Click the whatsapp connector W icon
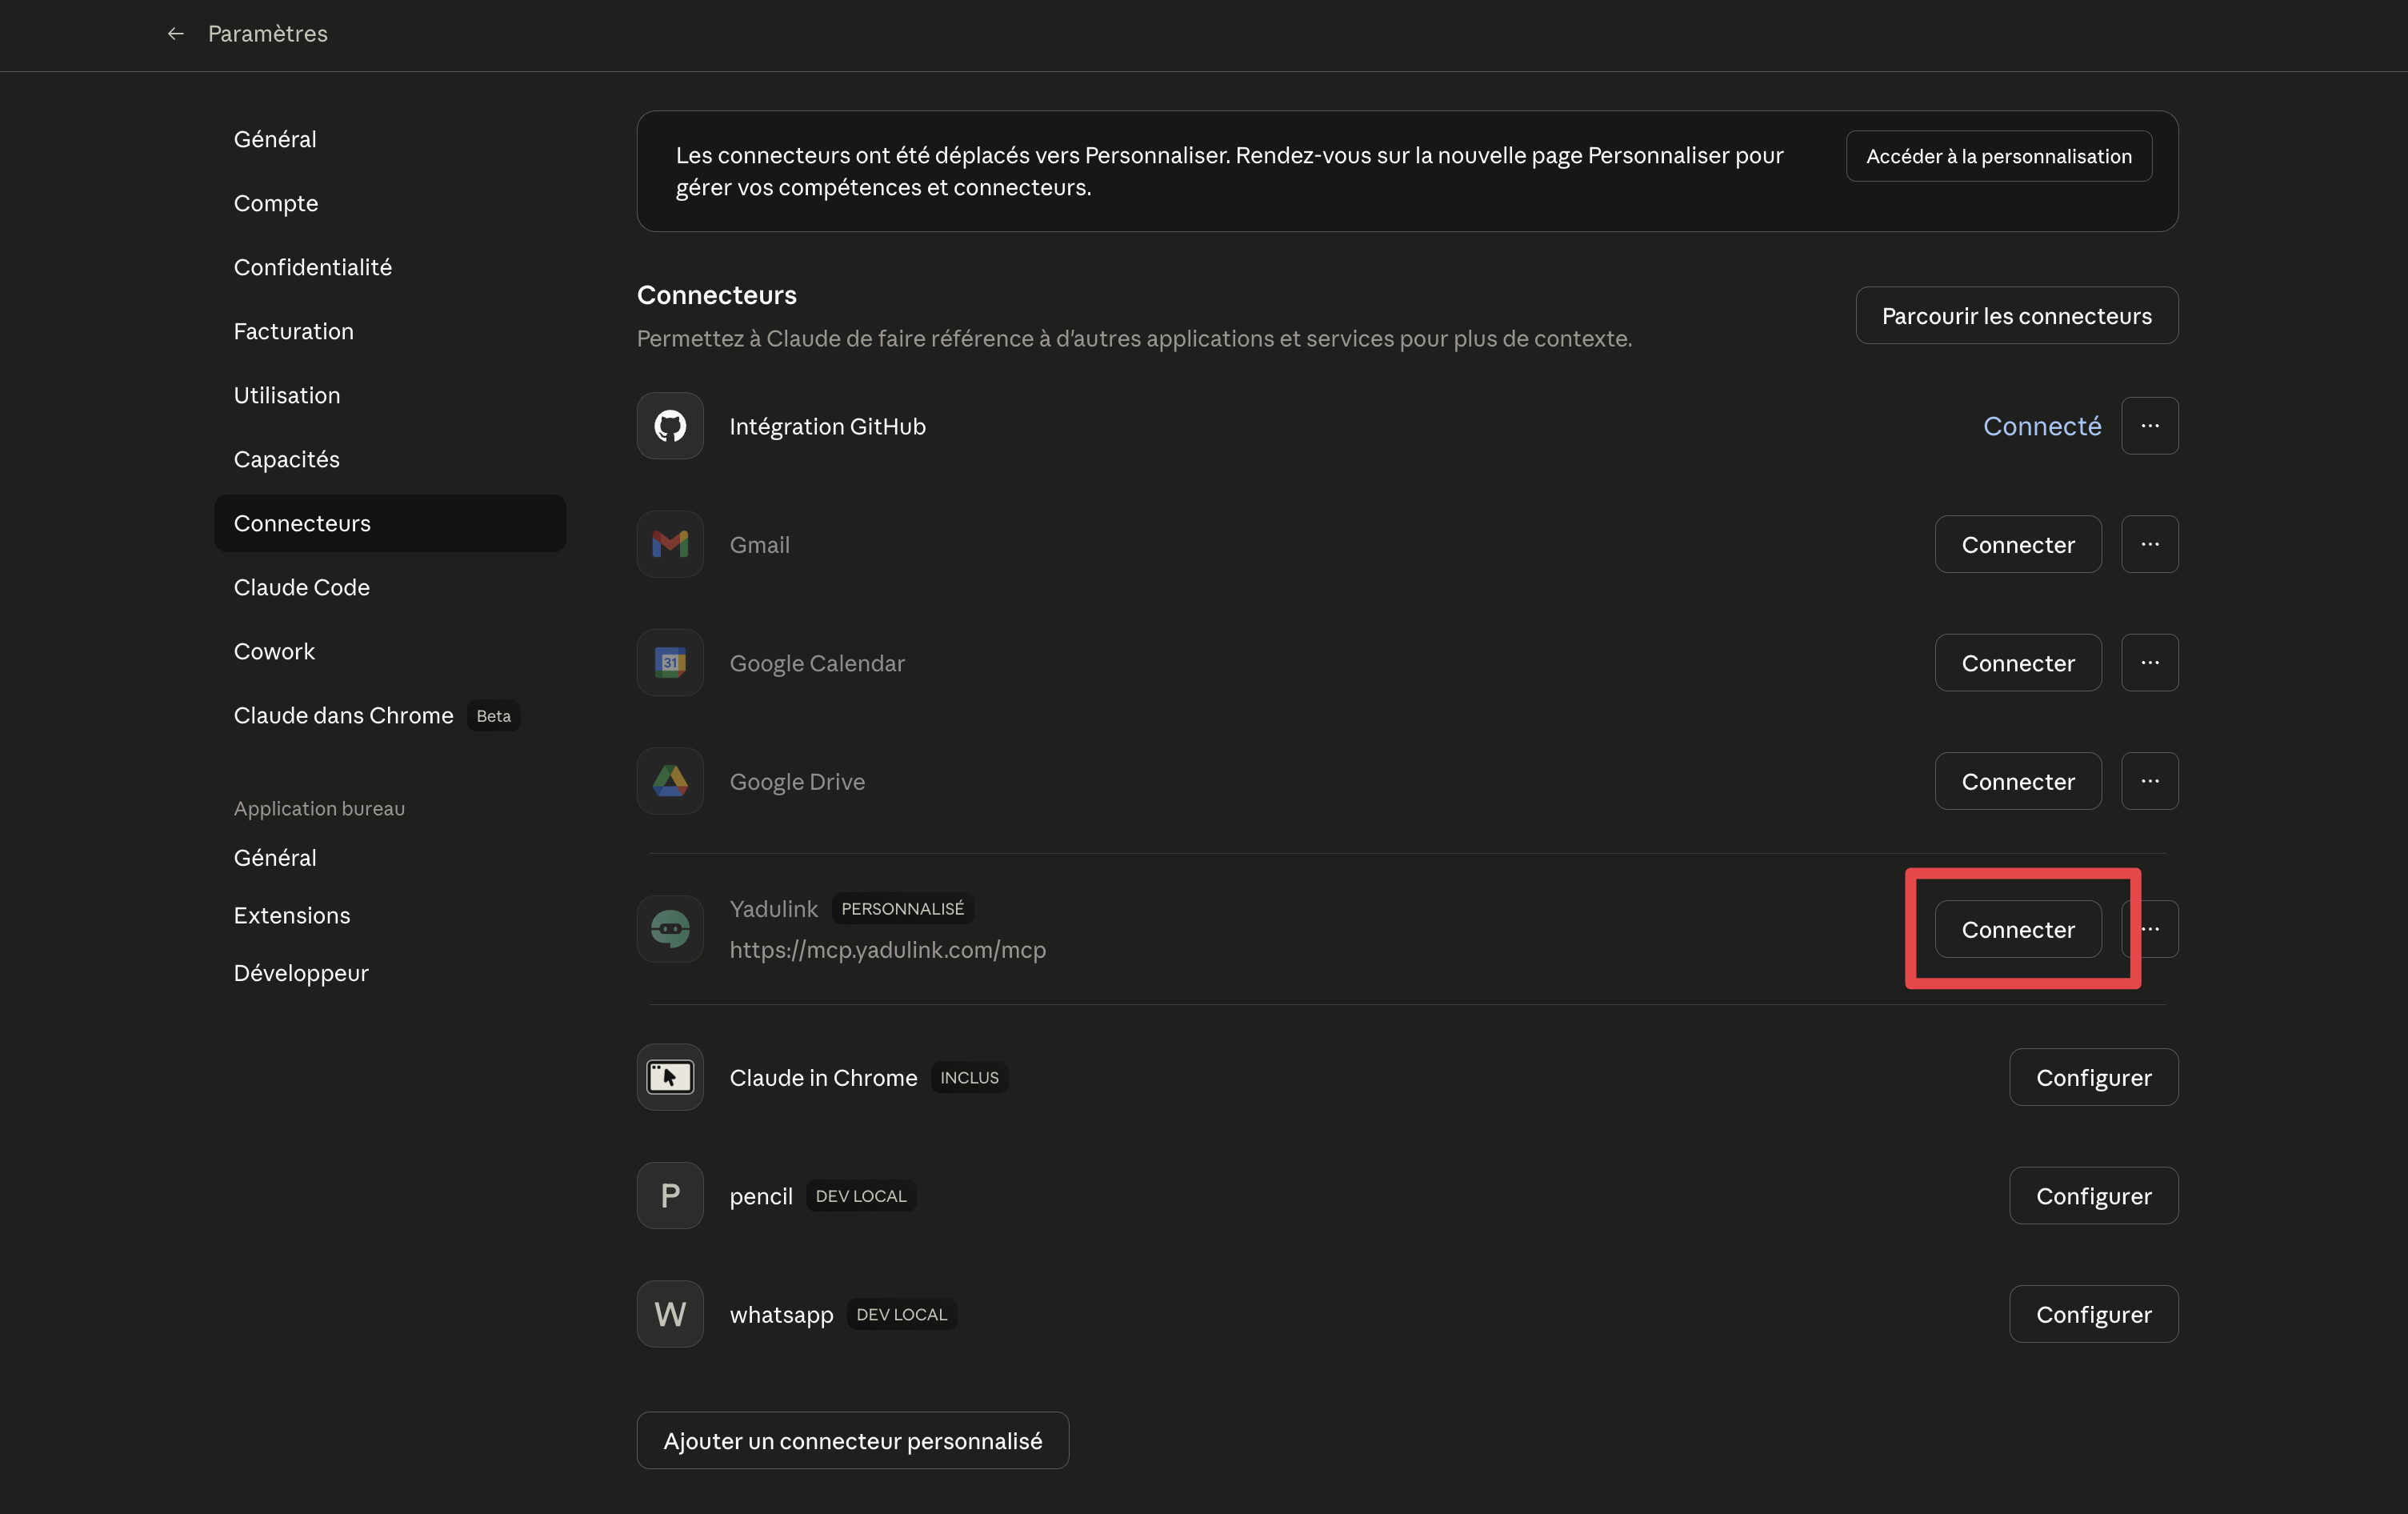 point(670,1314)
